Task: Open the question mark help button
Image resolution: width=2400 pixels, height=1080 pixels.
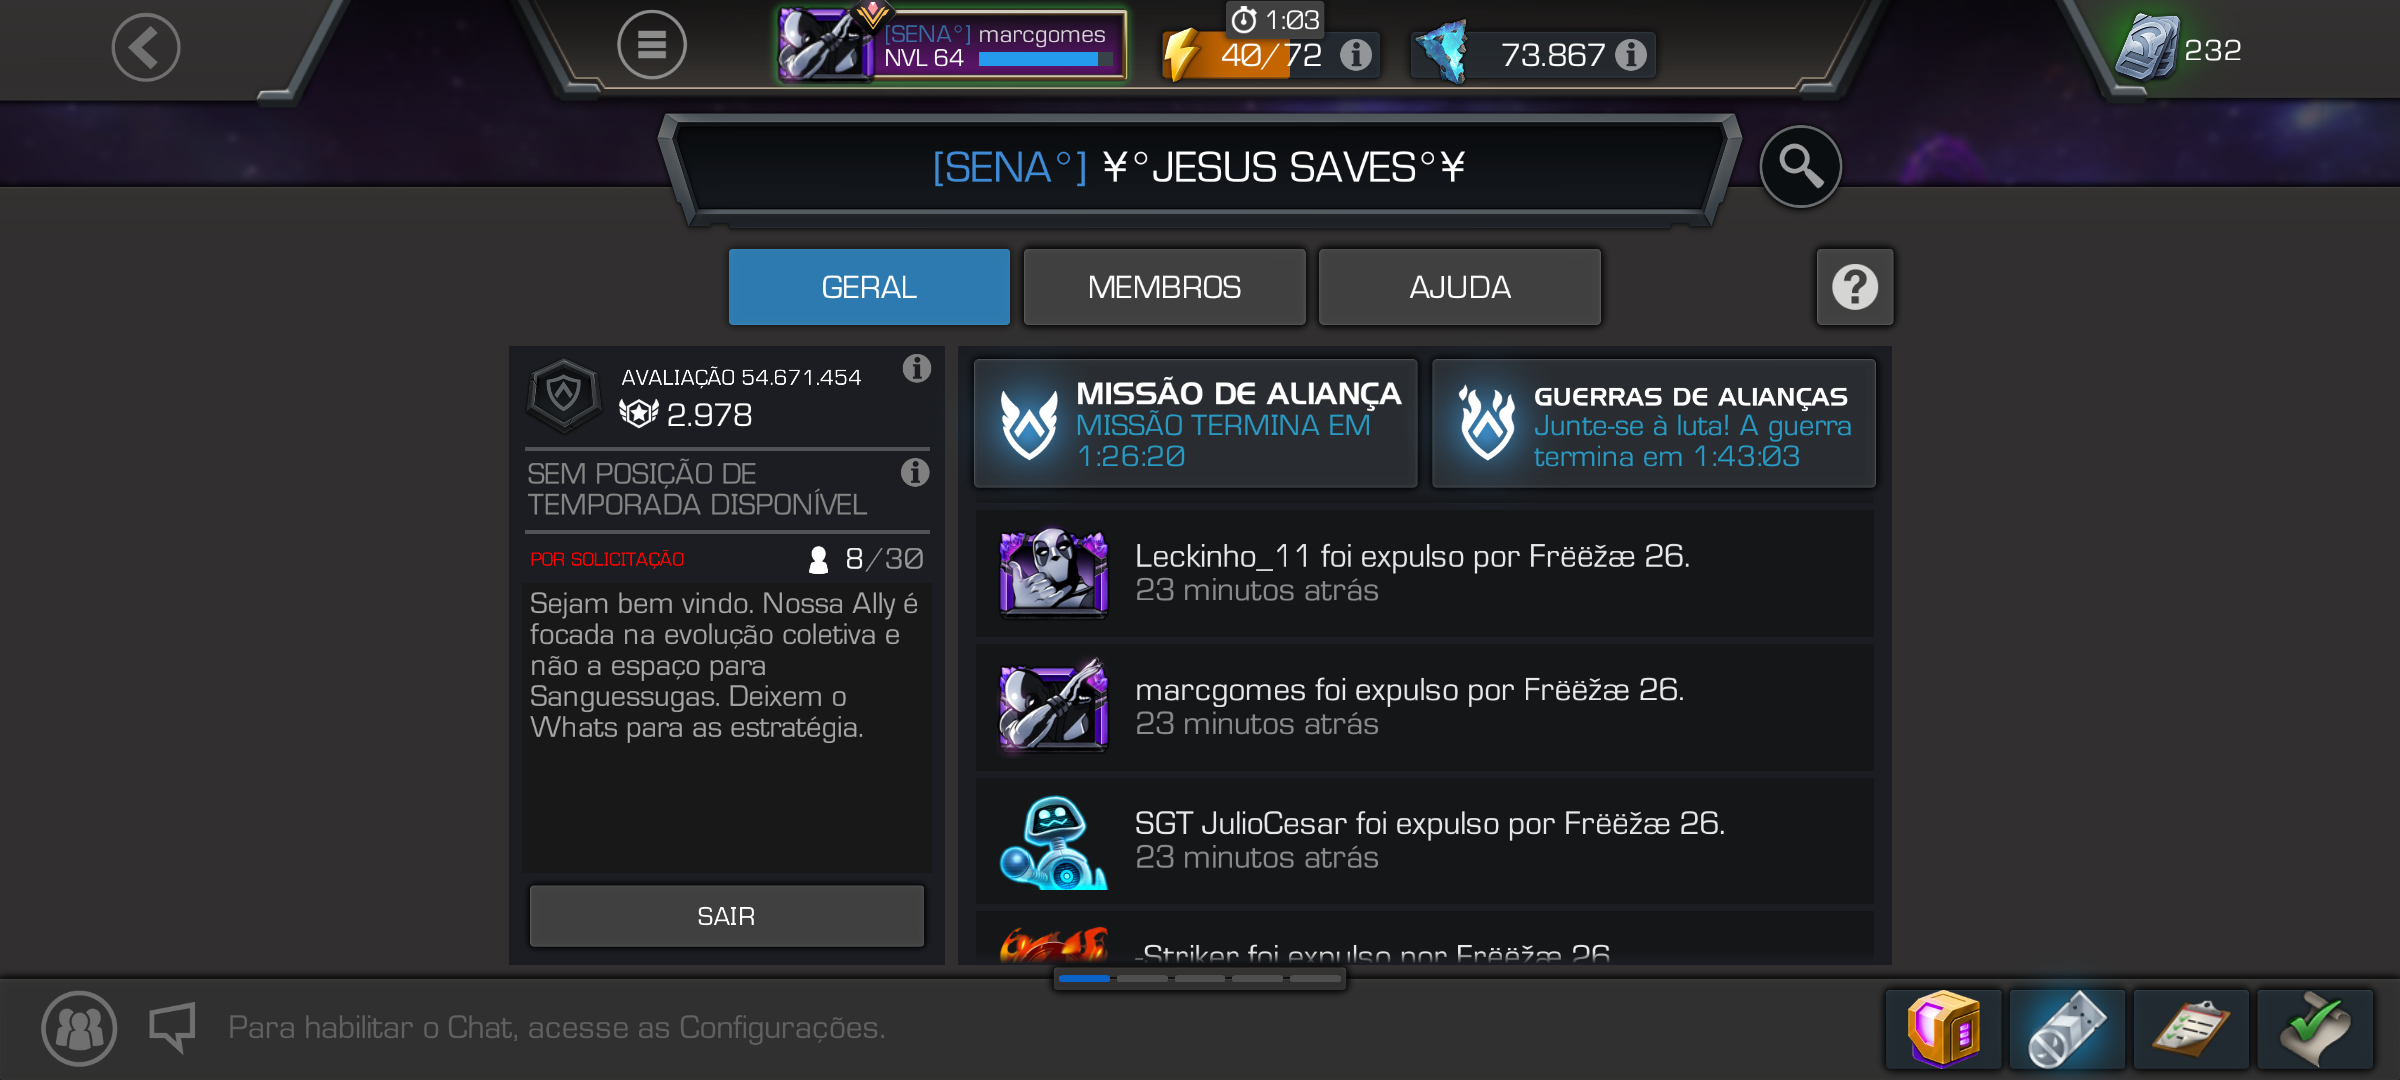Action: 1855,287
